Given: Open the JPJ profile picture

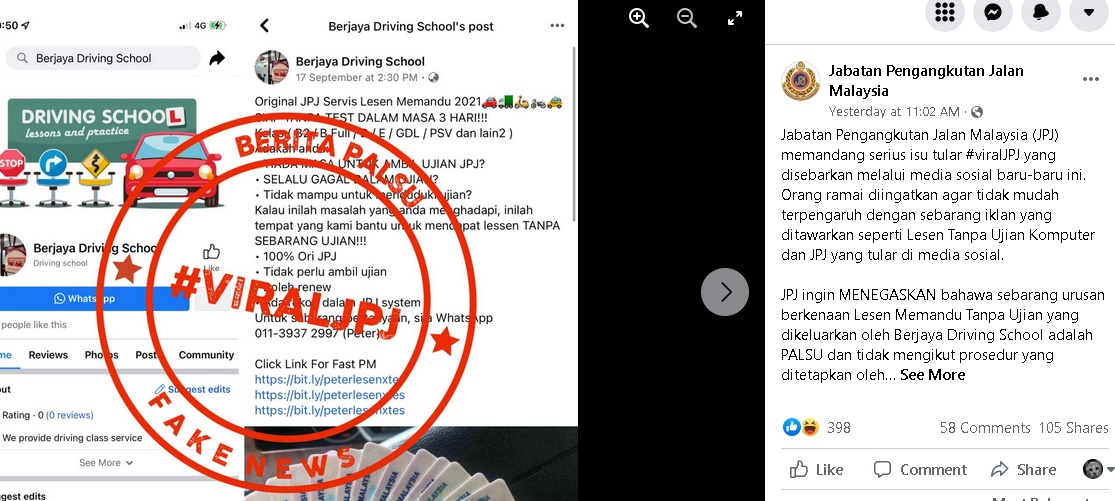Looking at the screenshot, I should [801, 81].
